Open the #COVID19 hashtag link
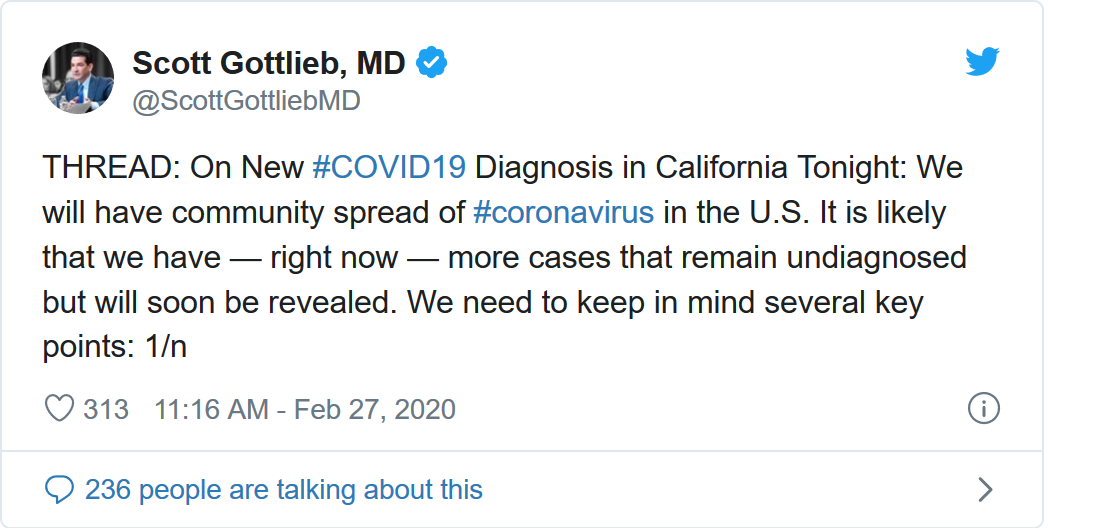This screenshot has width=1100, height=528. [x=389, y=167]
